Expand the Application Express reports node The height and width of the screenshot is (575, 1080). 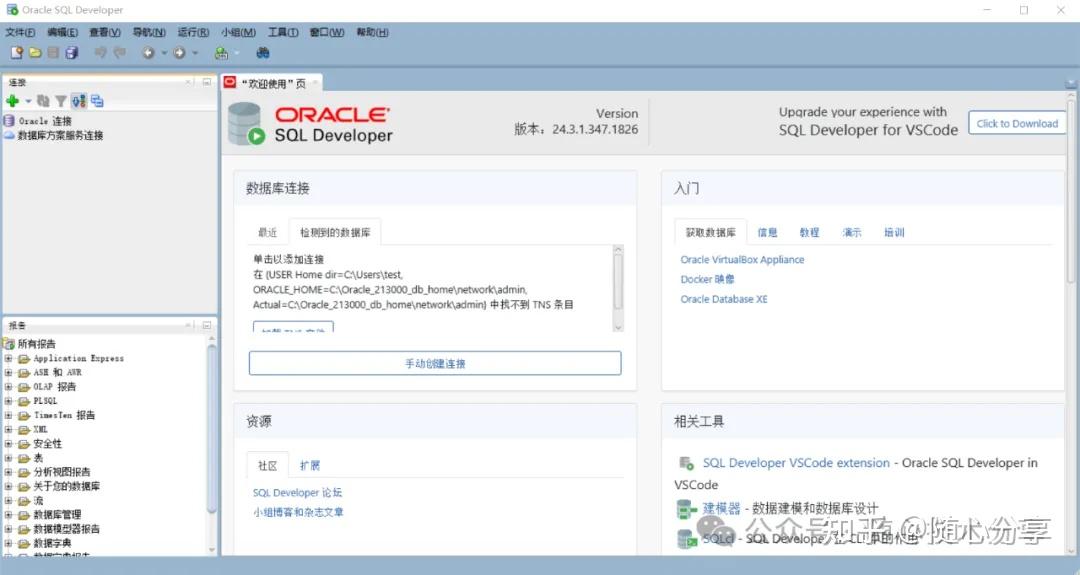(8, 359)
